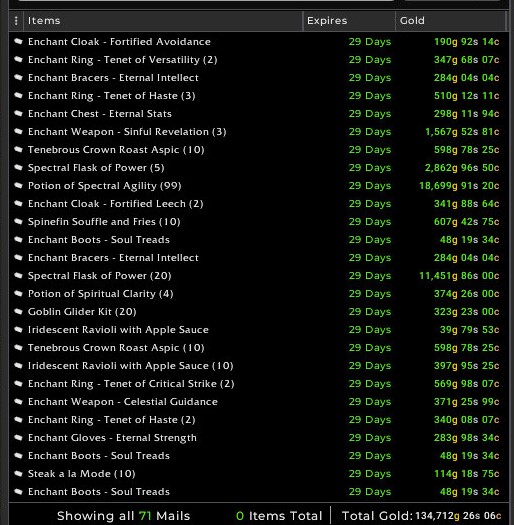Screen dimensions: 514x525
Task: Click mail icon for Tenet of Haste (2)
Action: coord(18,420)
